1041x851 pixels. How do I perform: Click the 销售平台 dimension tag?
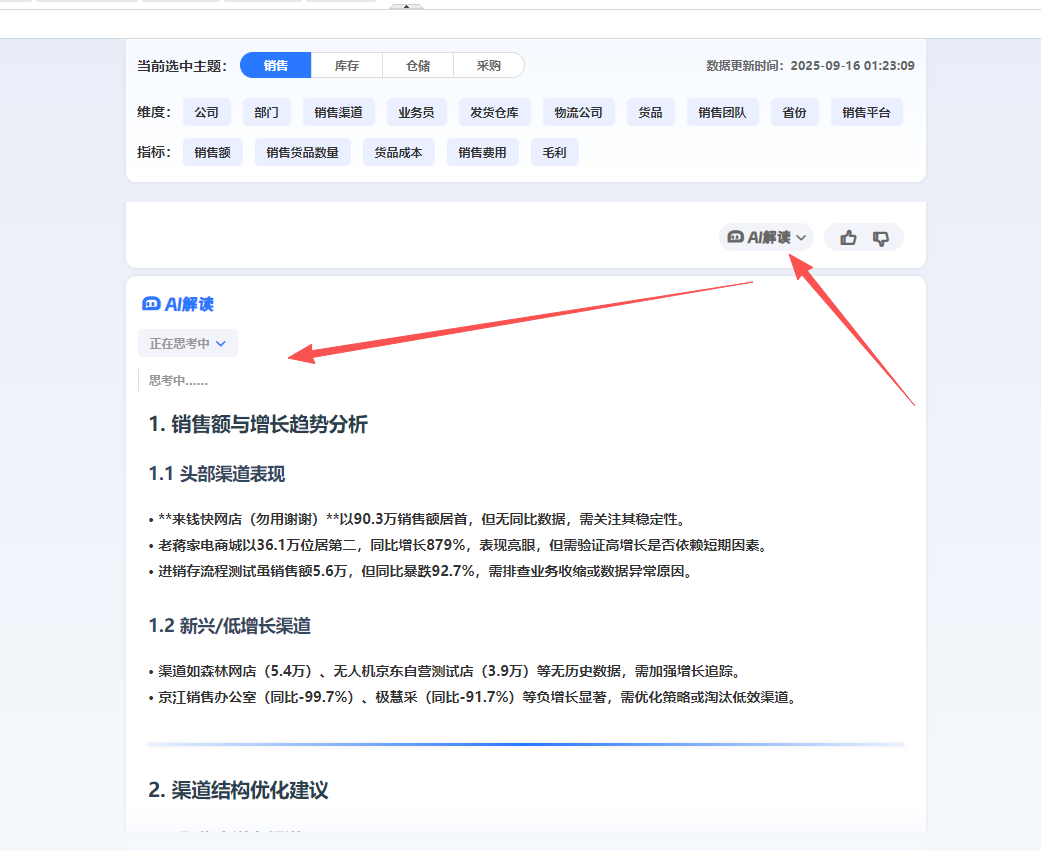pyautogui.click(x=866, y=112)
